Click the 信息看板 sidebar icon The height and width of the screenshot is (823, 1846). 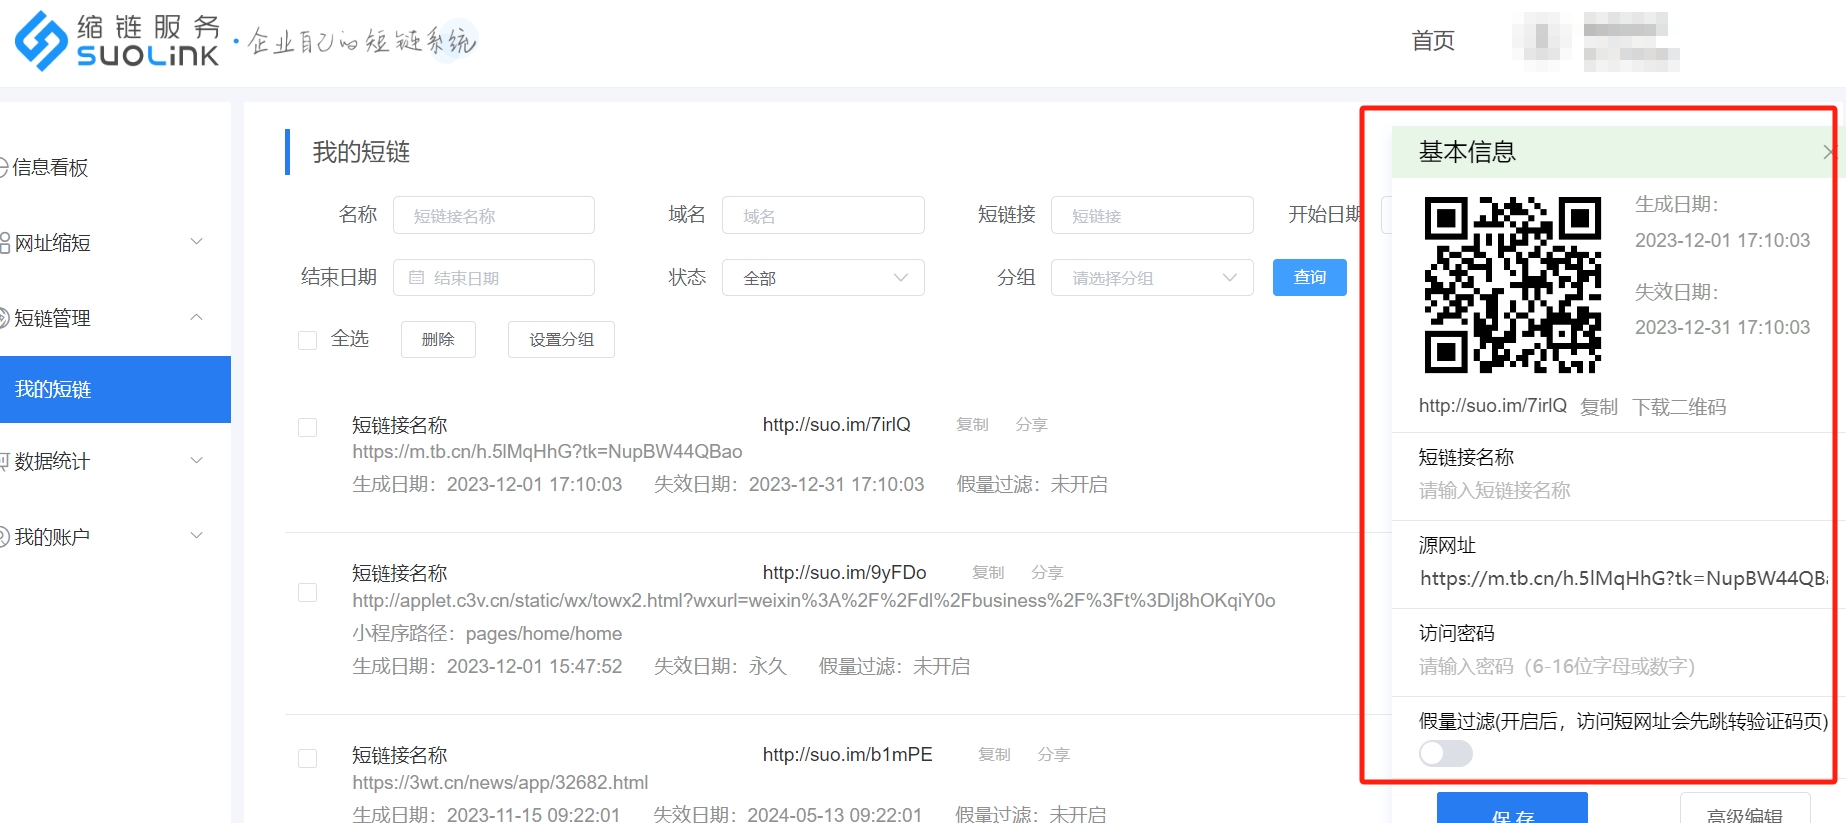[3, 168]
